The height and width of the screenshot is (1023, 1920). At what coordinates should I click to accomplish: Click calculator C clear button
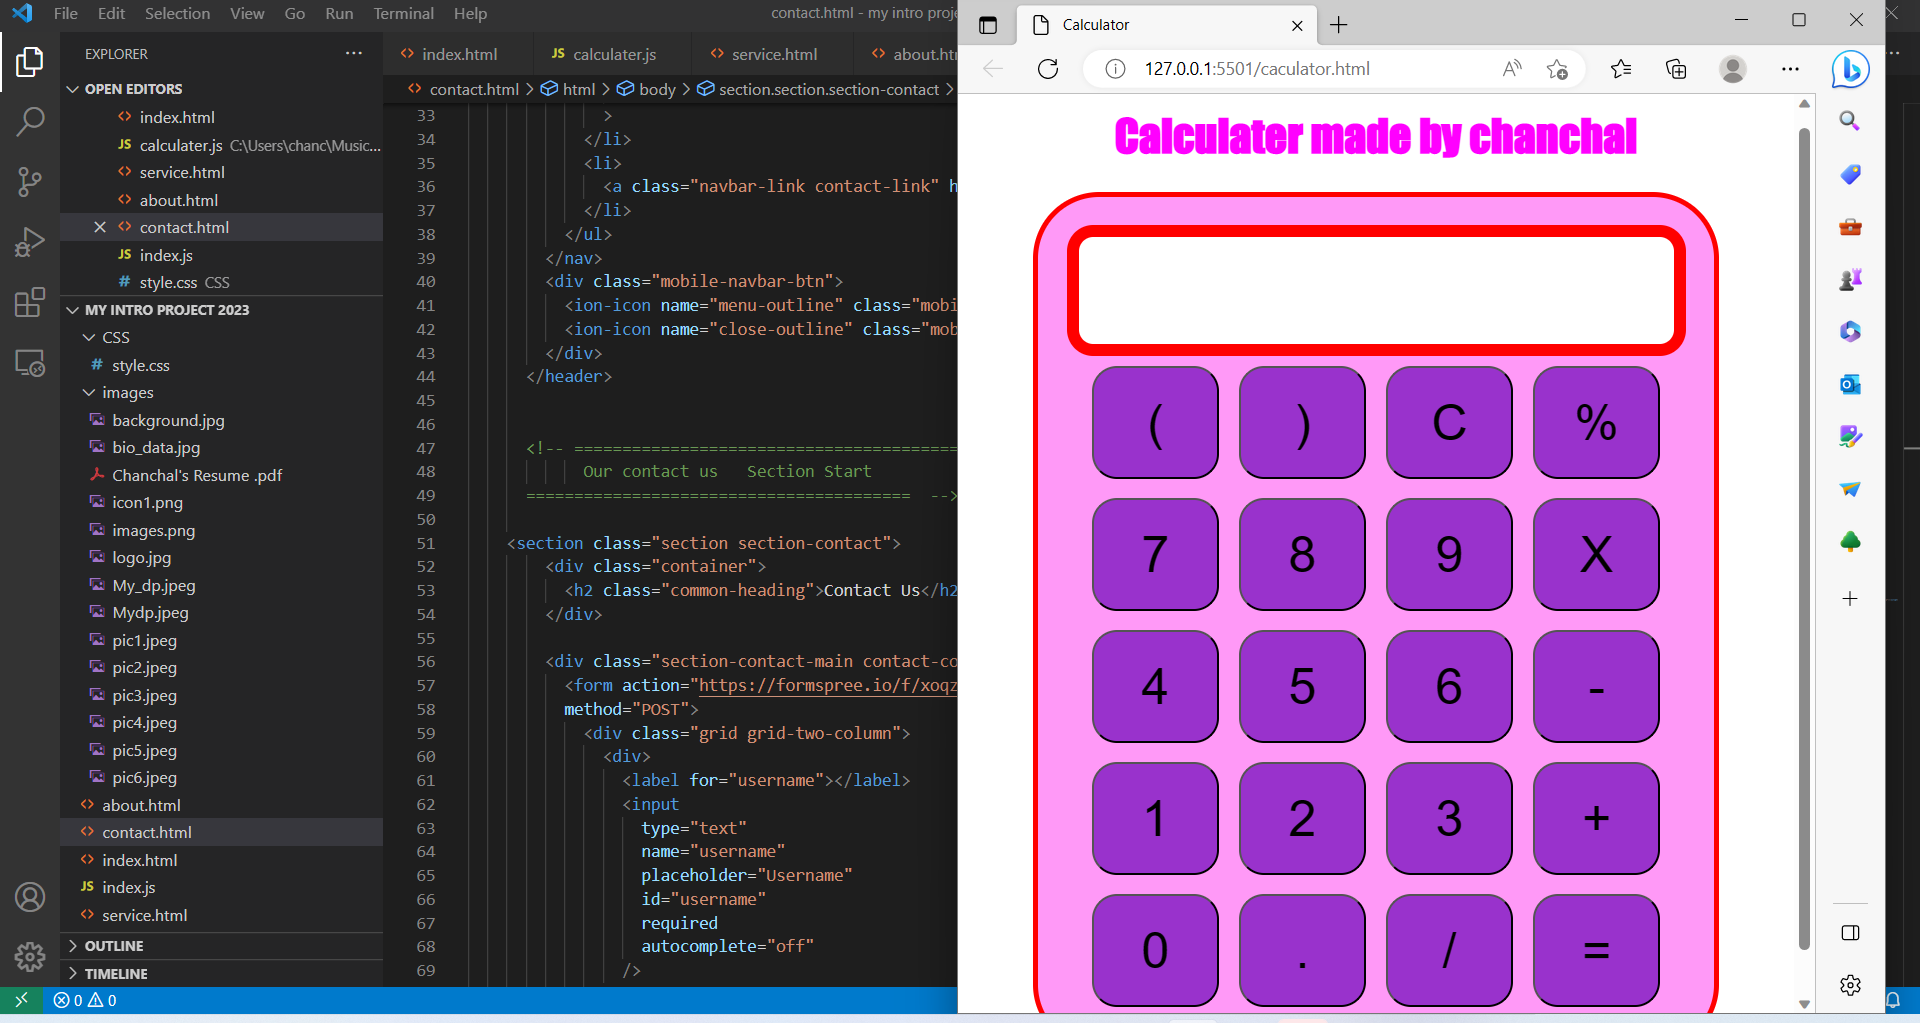tap(1449, 422)
